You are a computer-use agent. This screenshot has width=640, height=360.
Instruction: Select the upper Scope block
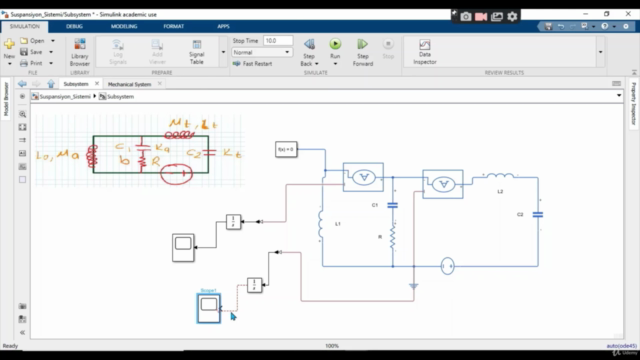click(x=183, y=247)
